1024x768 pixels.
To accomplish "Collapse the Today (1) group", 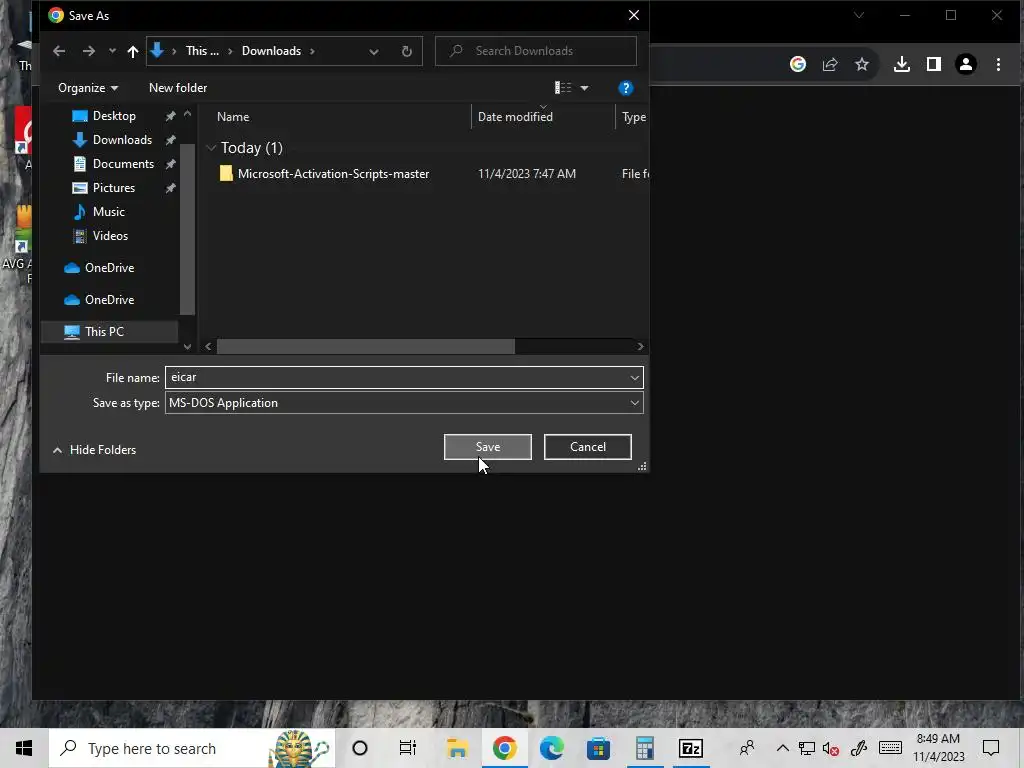I will pyautogui.click(x=211, y=148).
